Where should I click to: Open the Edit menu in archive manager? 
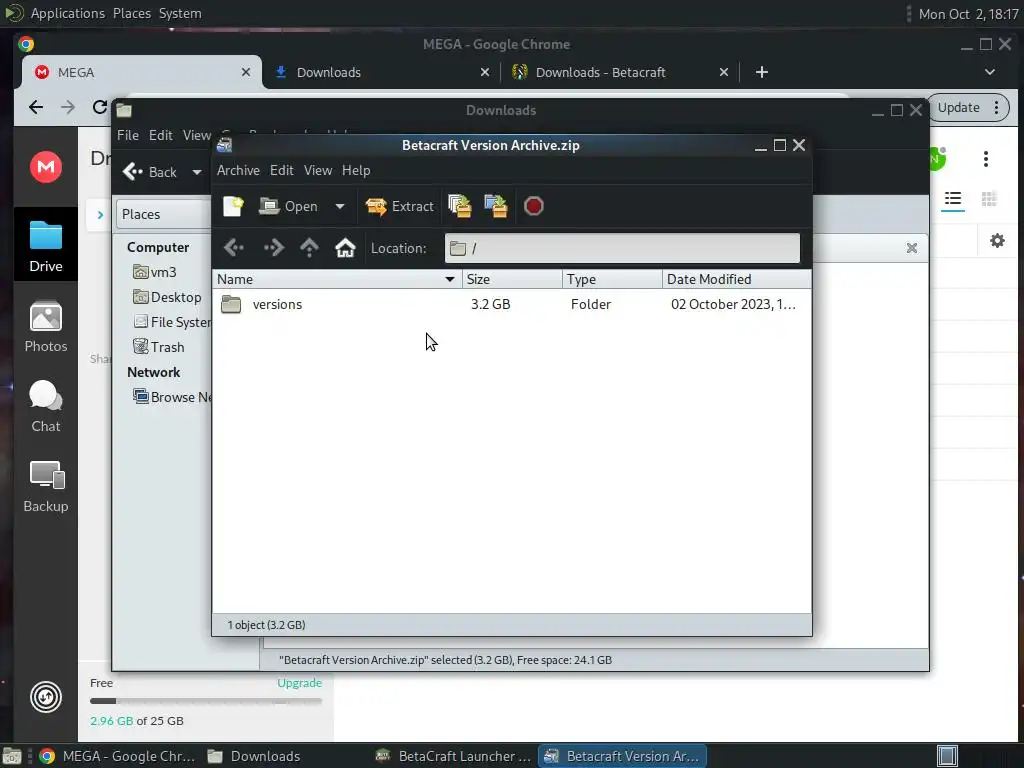pos(281,170)
